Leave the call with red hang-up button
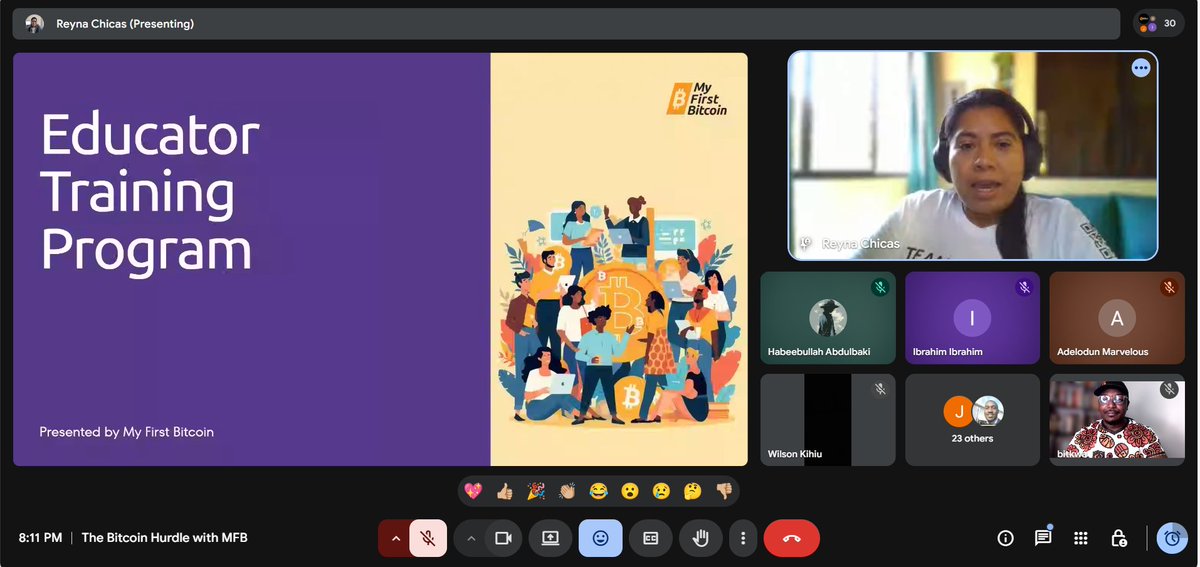 [x=791, y=538]
